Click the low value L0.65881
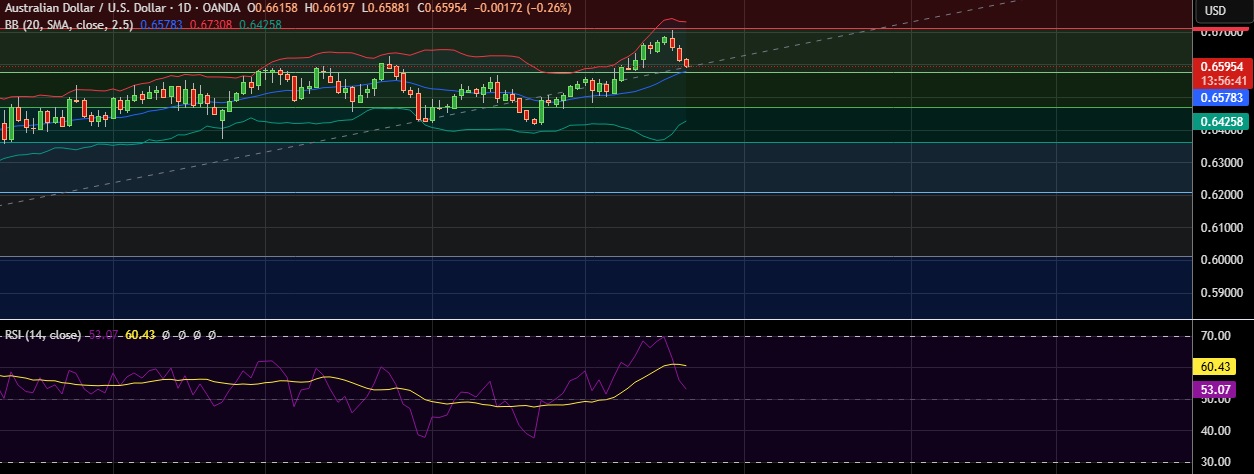Screen dimensions: 1254x474 click(384, 9)
